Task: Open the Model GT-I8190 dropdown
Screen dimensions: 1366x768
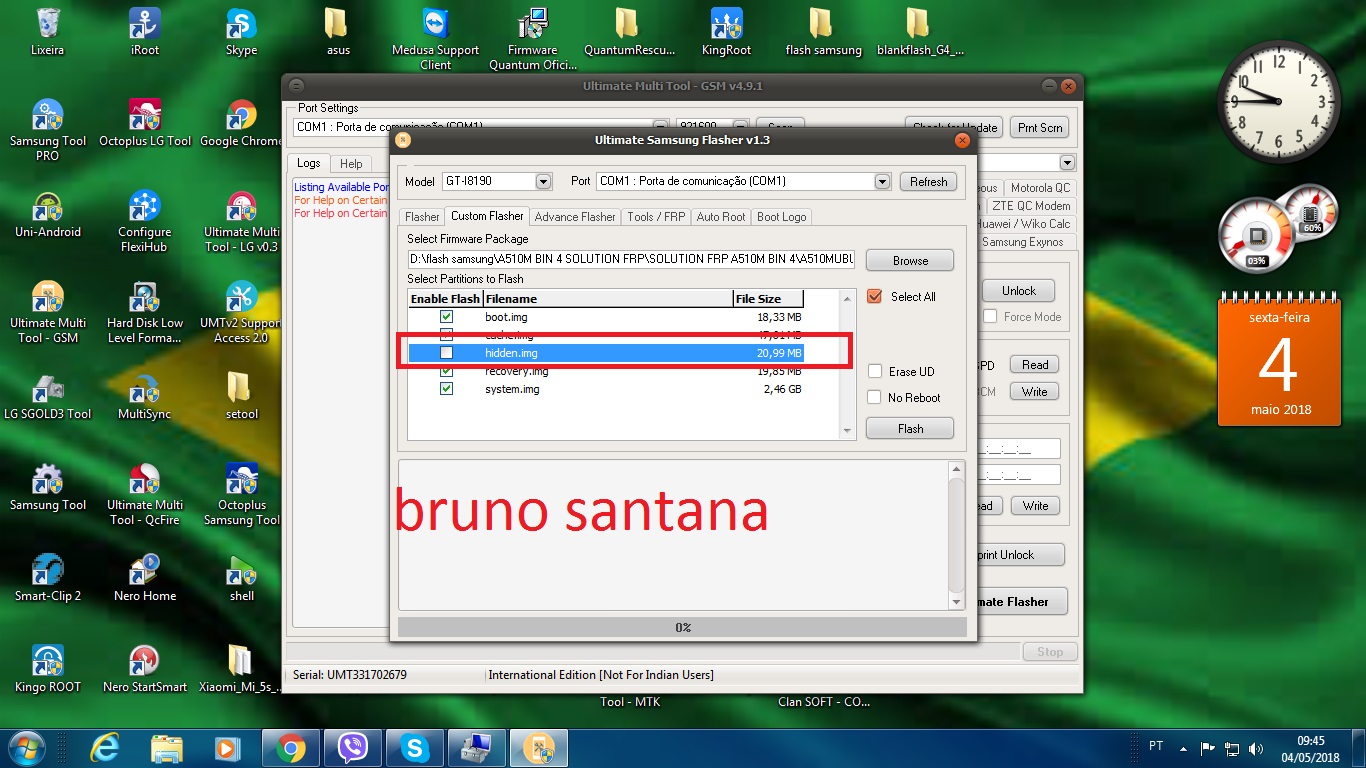Action: coord(543,182)
